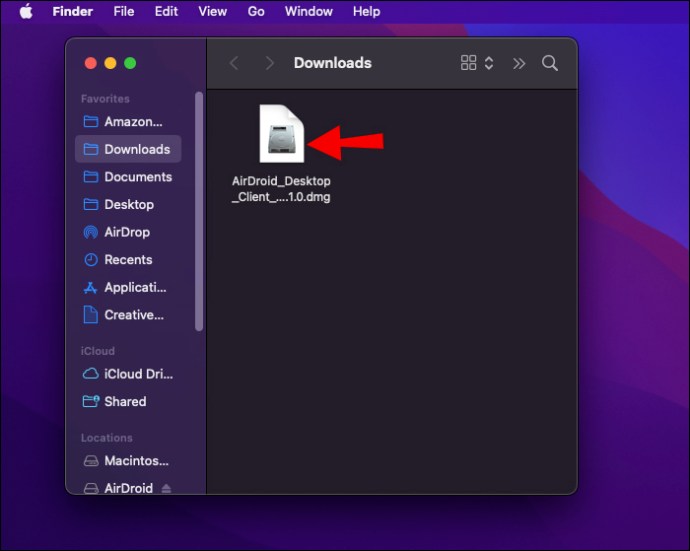Minimize the window with yellow button
690x551 pixels.
point(110,63)
